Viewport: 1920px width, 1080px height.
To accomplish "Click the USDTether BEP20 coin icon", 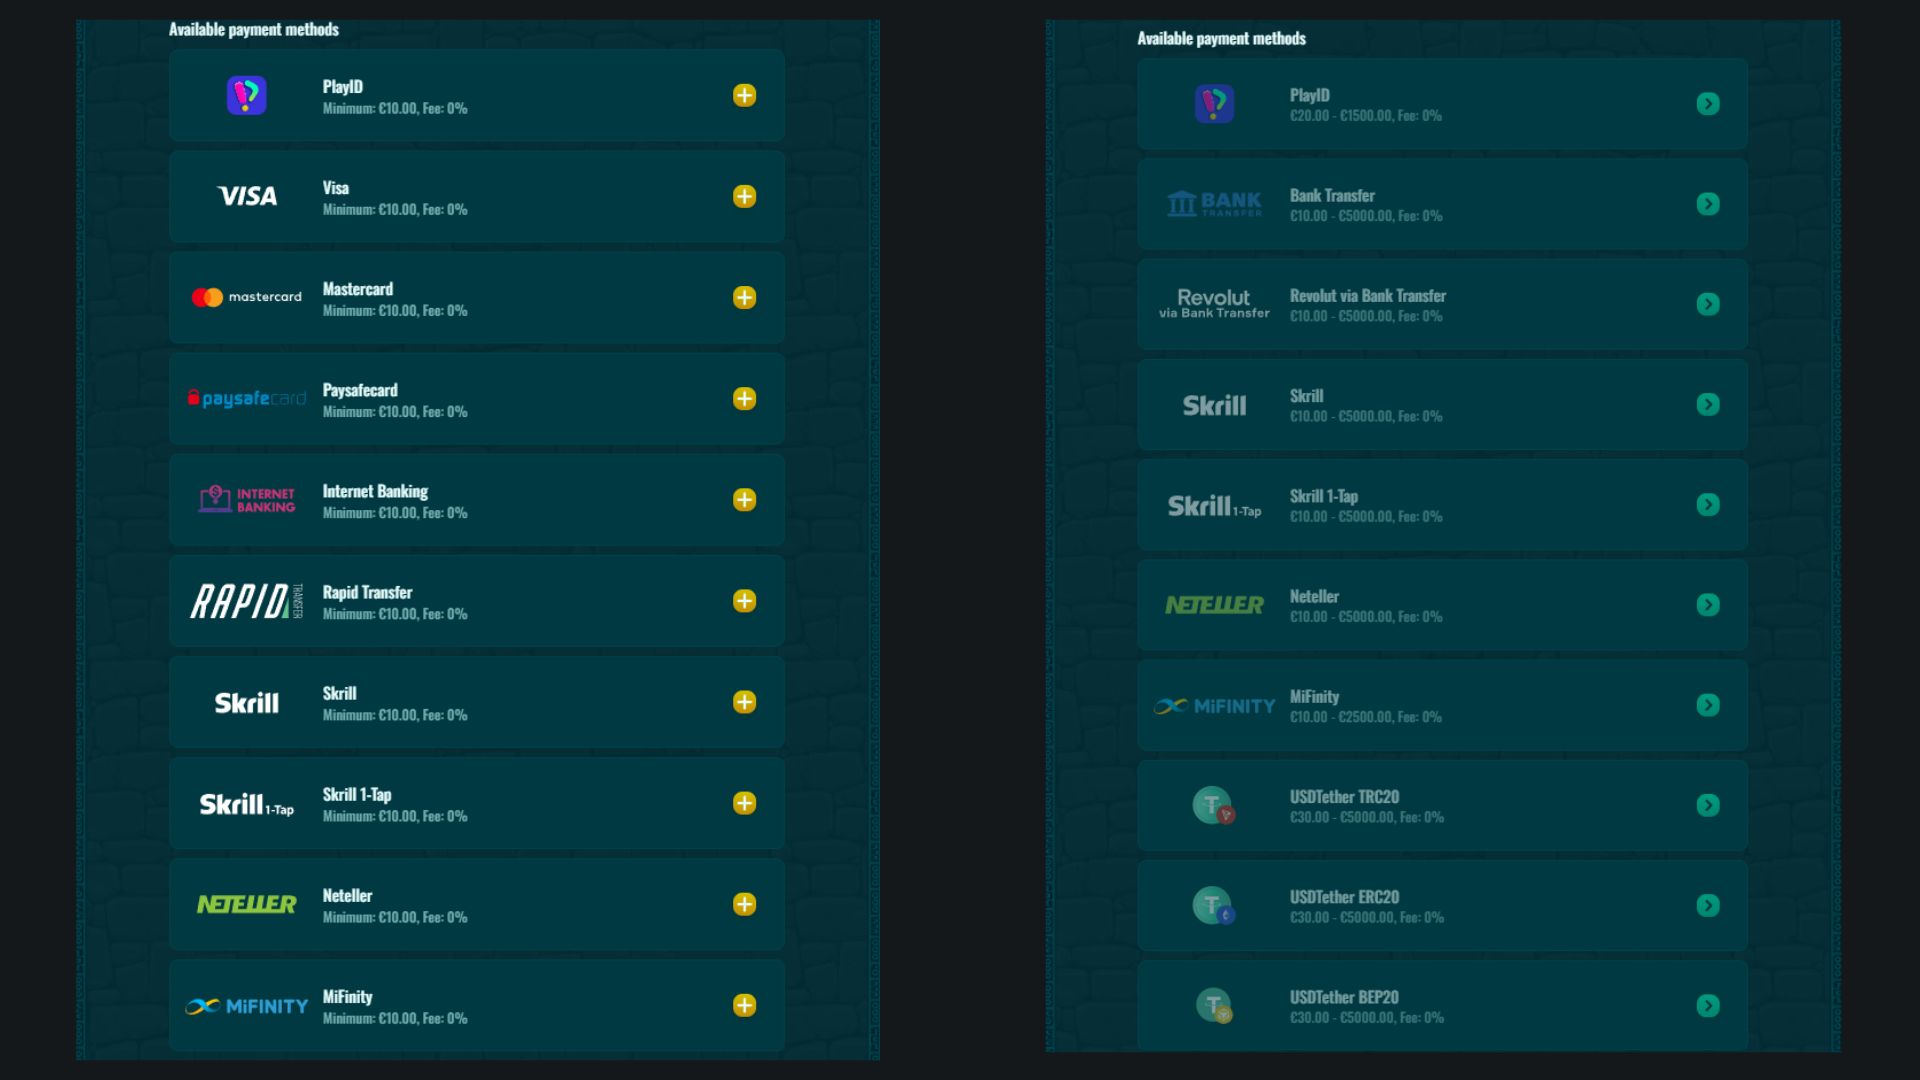I will point(1214,1005).
